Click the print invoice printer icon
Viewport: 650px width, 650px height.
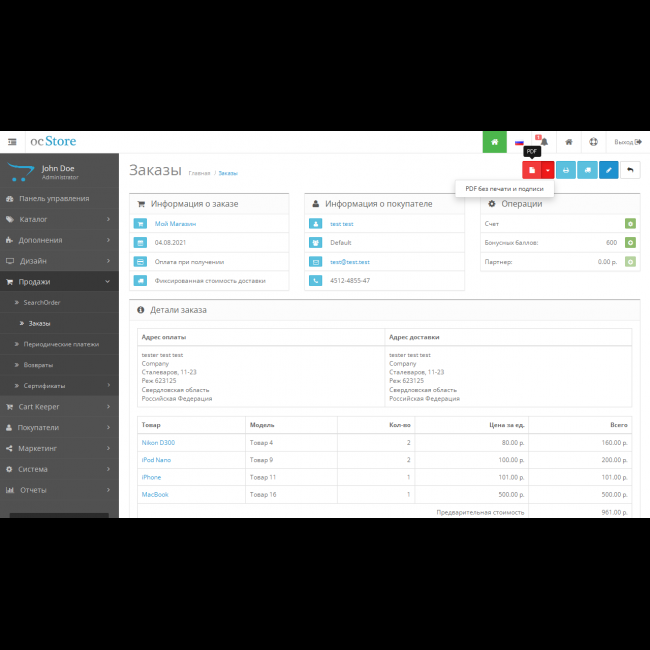566,170
